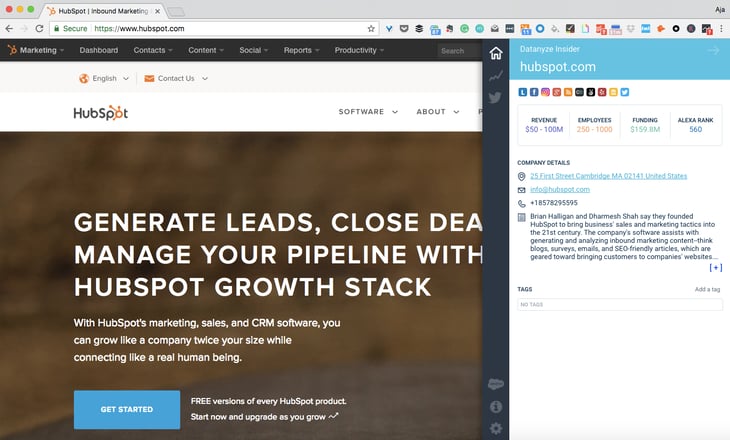This screenshot has width=730, height=440.
Task: Click the browser address bar
Action: pos(214,28)
